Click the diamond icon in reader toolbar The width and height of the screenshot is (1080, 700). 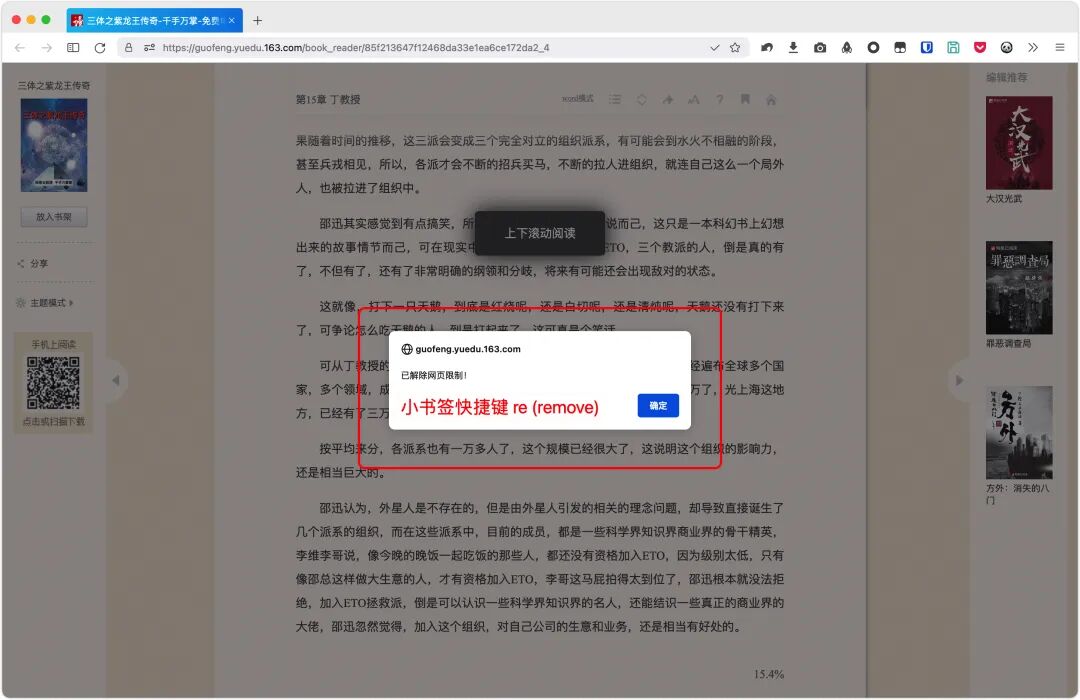click(x=641, y=100)
